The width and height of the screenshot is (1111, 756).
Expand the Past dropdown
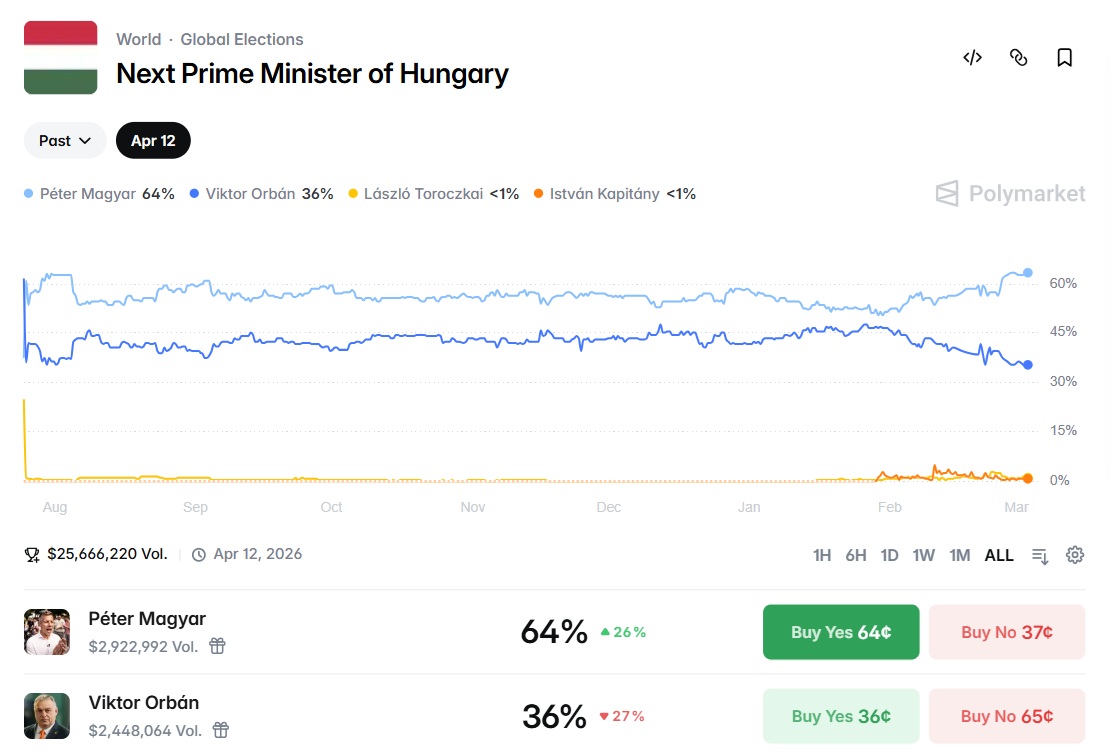[65, 141]
